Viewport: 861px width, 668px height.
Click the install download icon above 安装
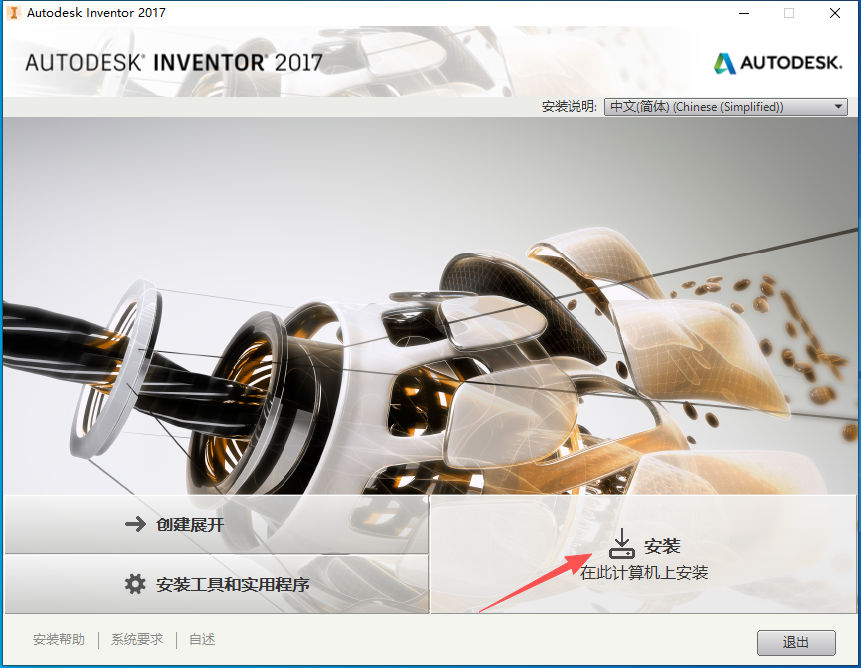tap(622, 543)
